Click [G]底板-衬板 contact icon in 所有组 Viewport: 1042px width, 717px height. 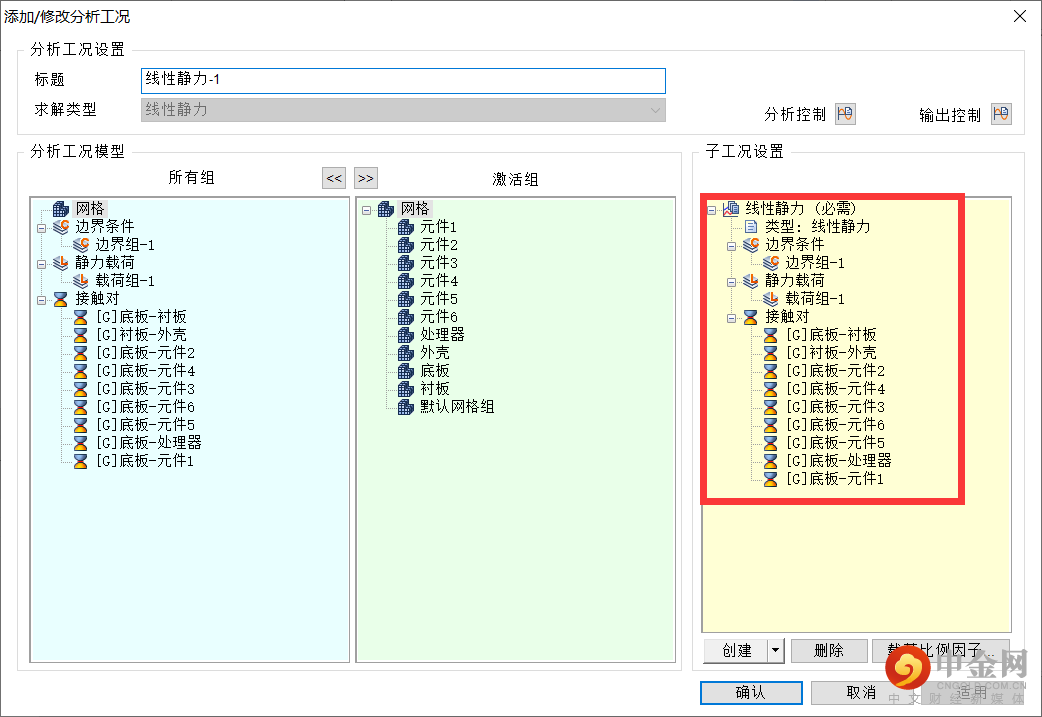(80, 317)
